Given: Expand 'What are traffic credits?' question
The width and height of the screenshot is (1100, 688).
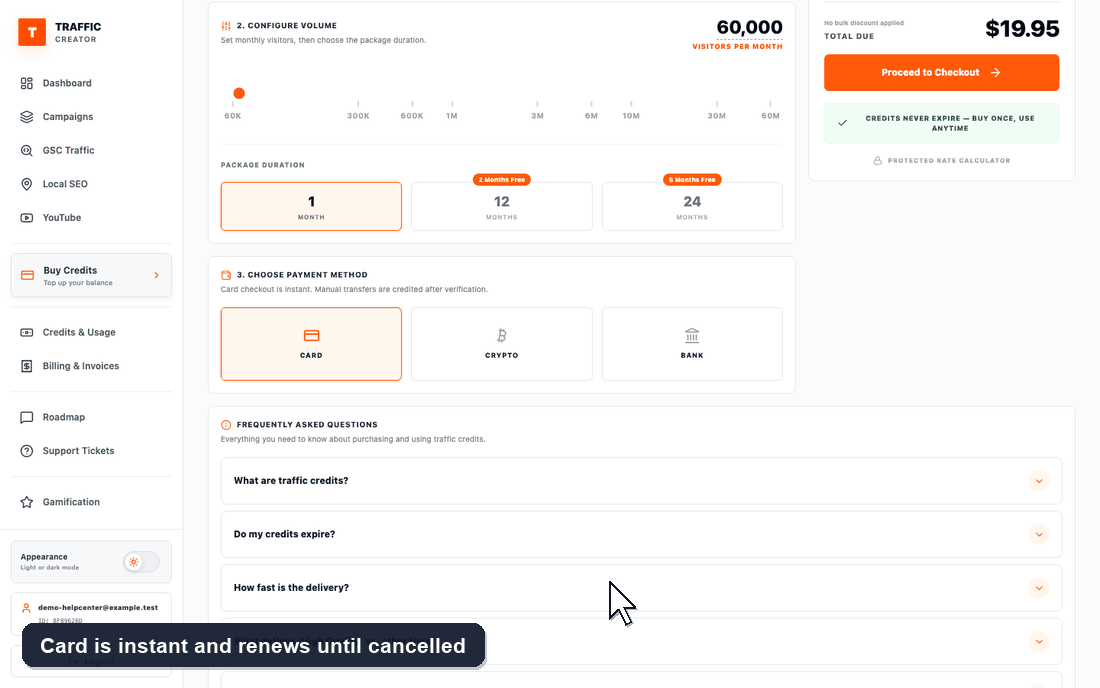Looking at the screenshot, I should click(x=641, y=481).
